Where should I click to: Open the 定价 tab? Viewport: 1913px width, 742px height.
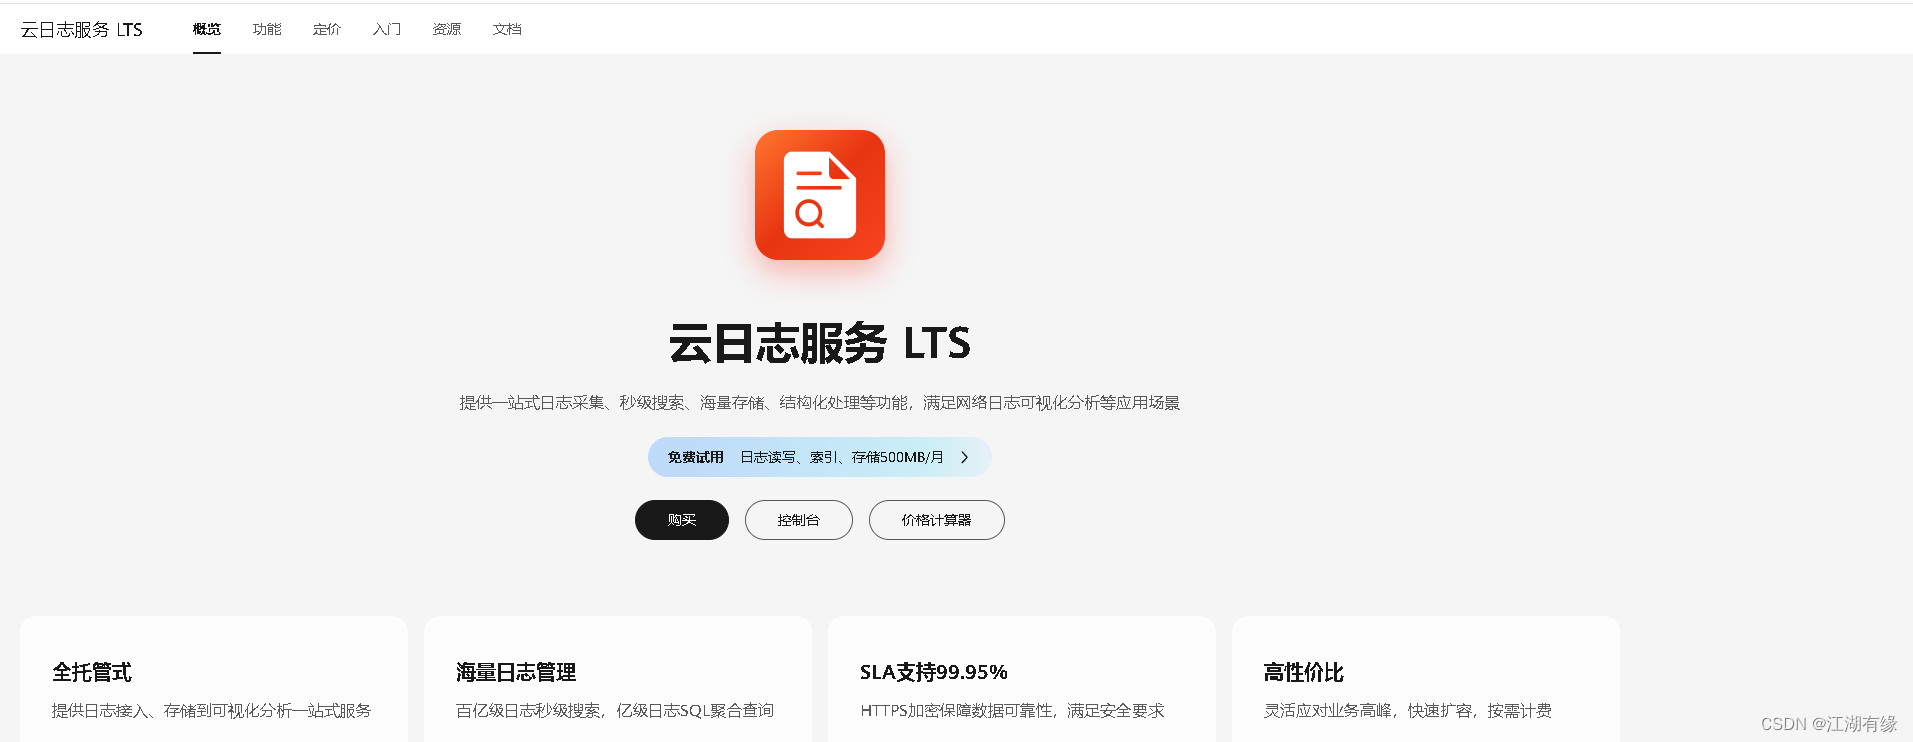pos(327,29)
